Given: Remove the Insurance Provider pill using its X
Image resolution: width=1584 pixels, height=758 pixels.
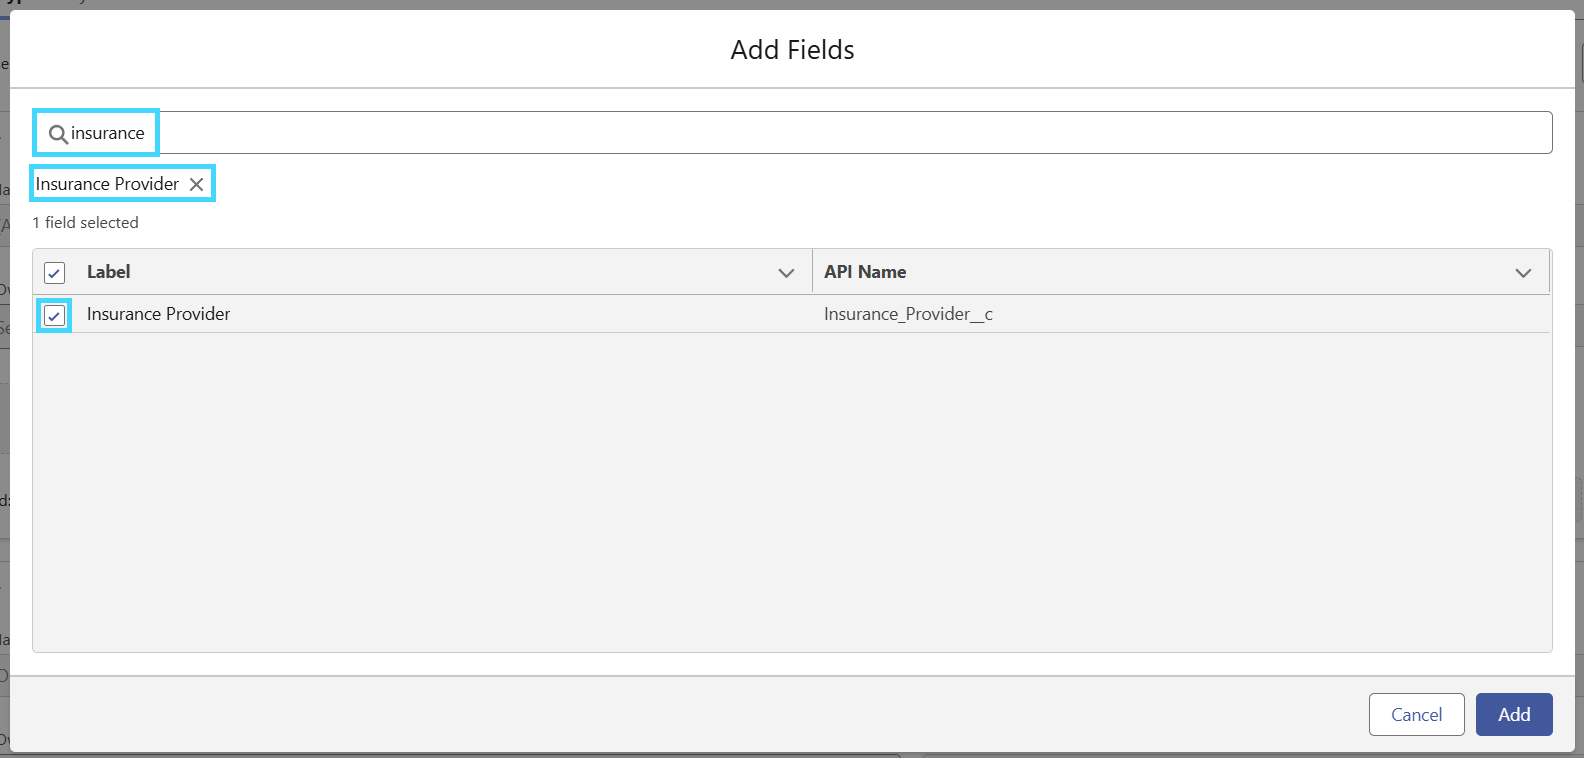Looking at the screenshot, I should coord(197,184).
